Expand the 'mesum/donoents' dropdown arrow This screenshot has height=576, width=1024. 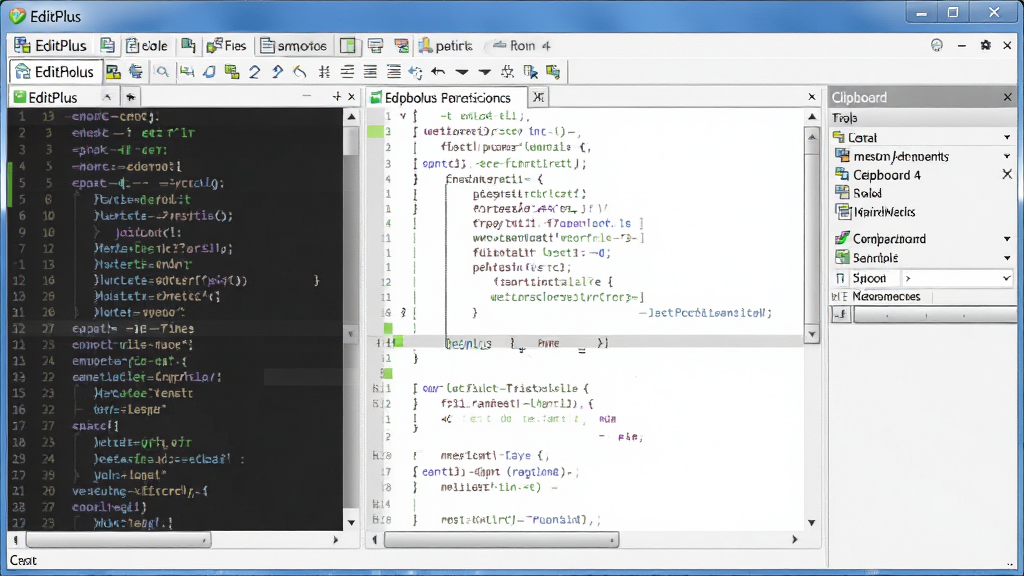click(x=1007, y=157)
